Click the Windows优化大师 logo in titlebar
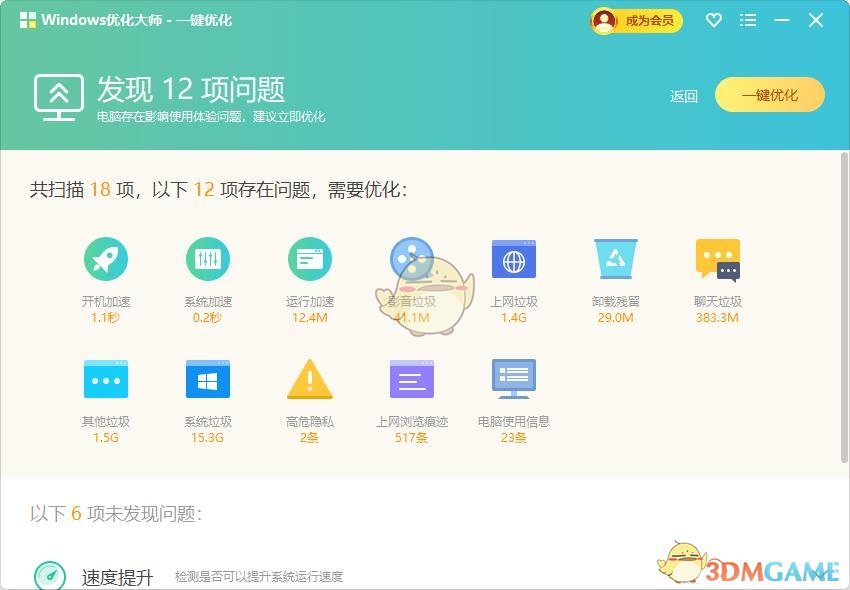Viewport: 850px width, 590px height. tap(28, 19)
